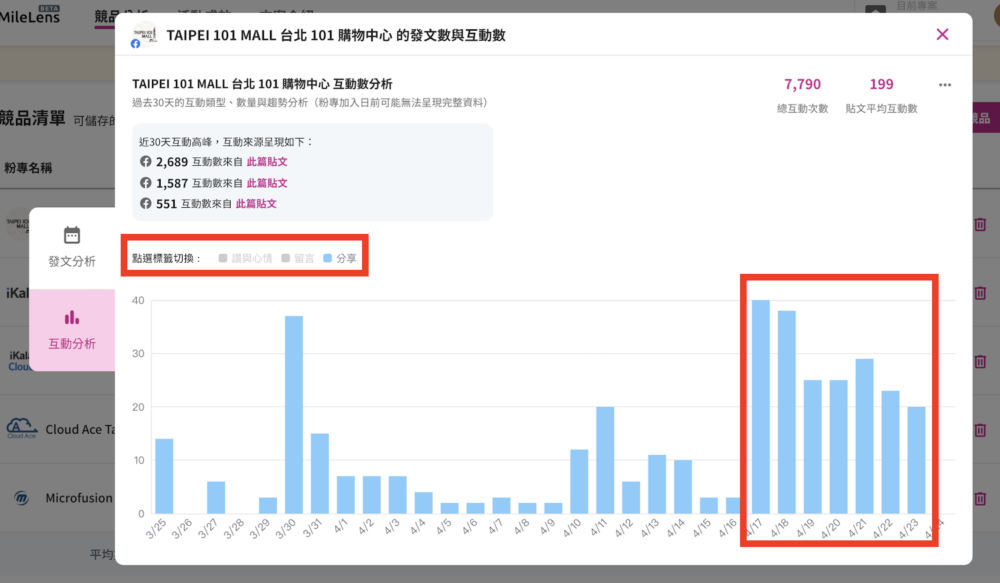Click the bar chart icon for 互動分析
Image resolution: width=1000 pixels, height=583 pixels.
pos(72,318)
